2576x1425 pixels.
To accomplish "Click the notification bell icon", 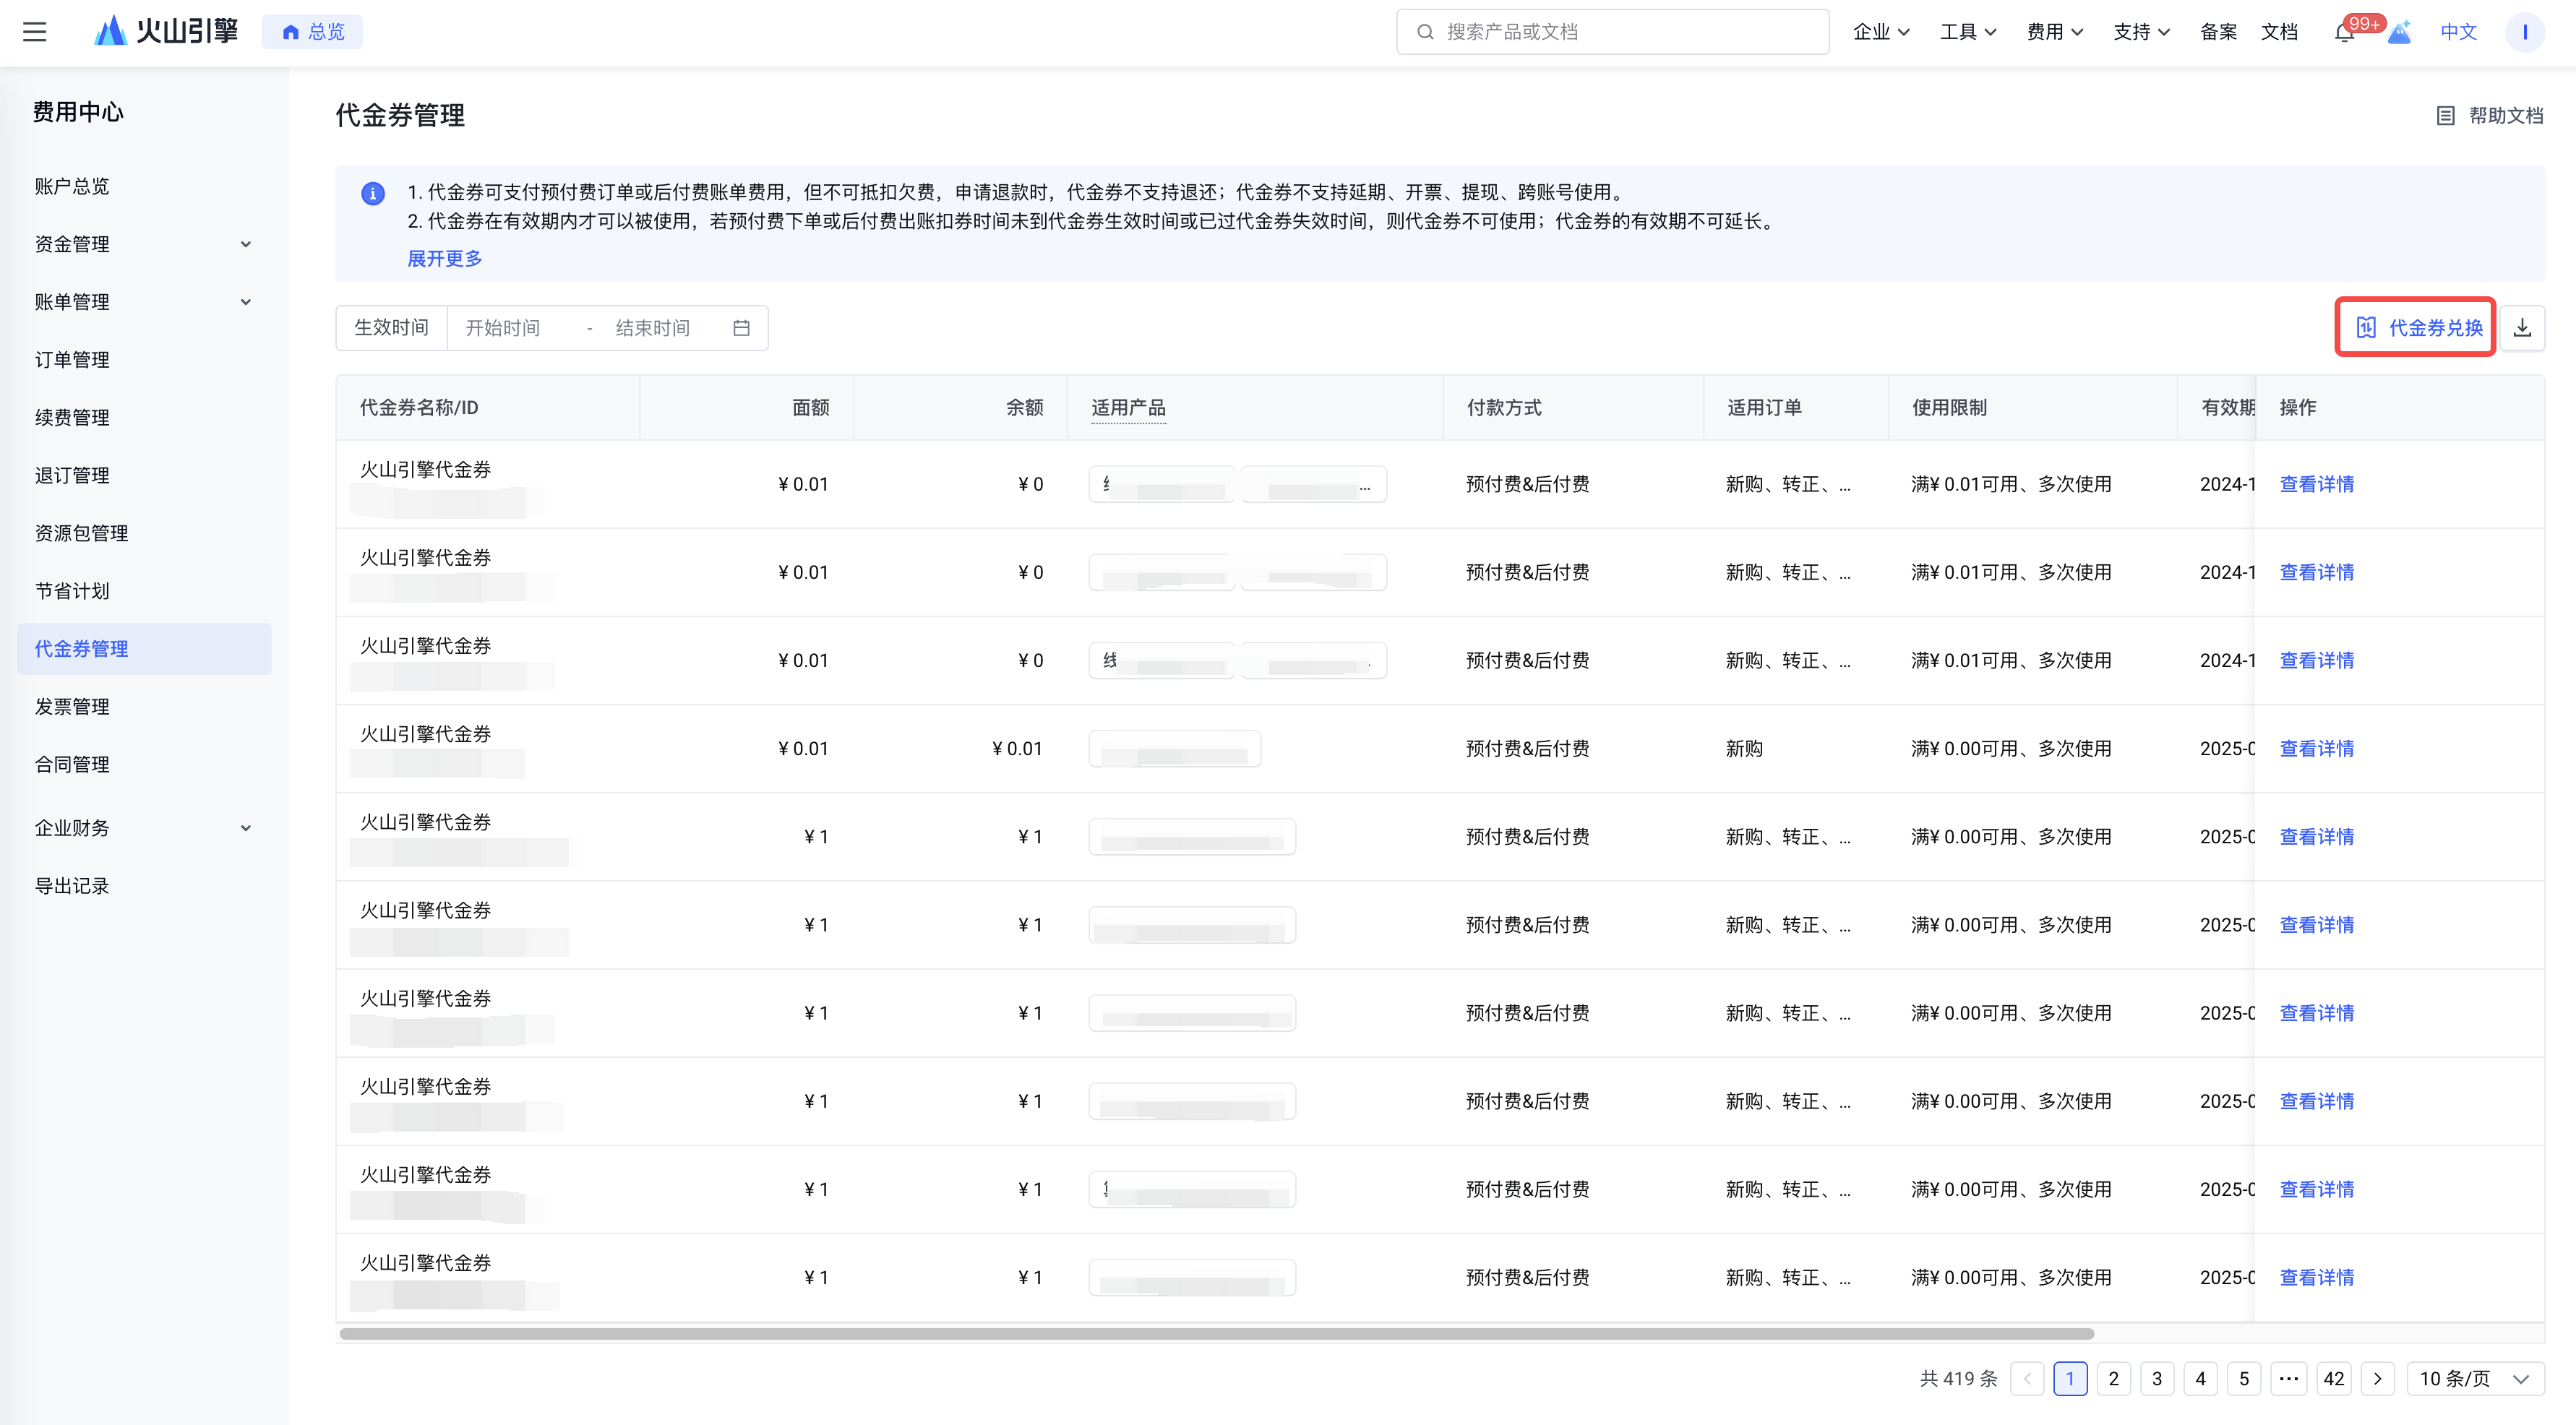I will (x=2344, y=33).
